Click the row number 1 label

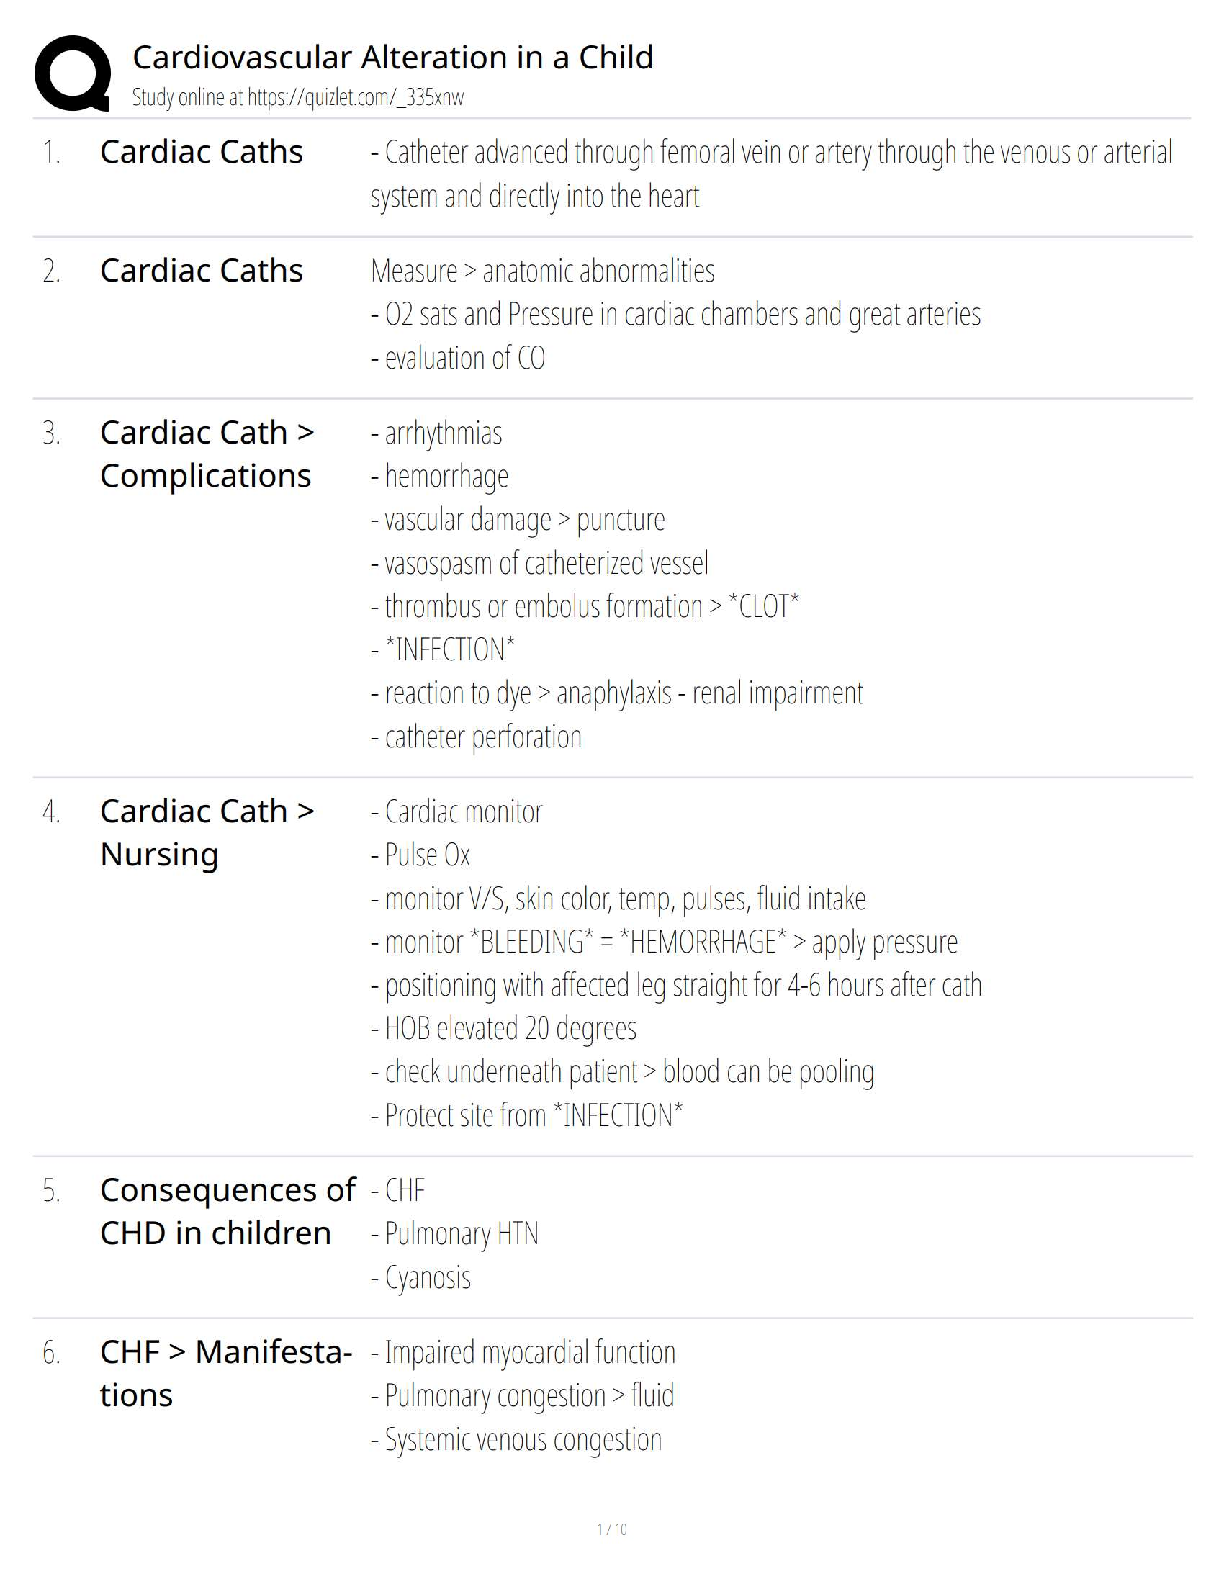click(51, 153)
